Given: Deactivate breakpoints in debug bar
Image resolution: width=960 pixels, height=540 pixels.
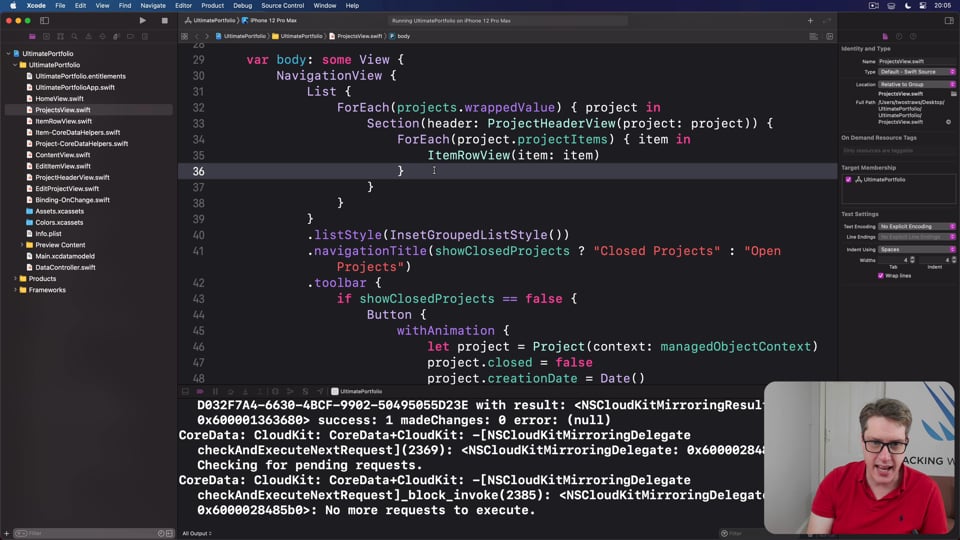Looking at the screenshot, I should point(200,391).
